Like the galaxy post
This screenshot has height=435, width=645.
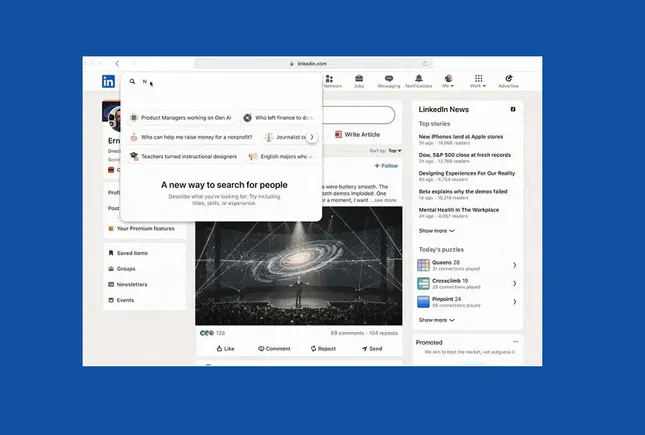coord(224,349)
